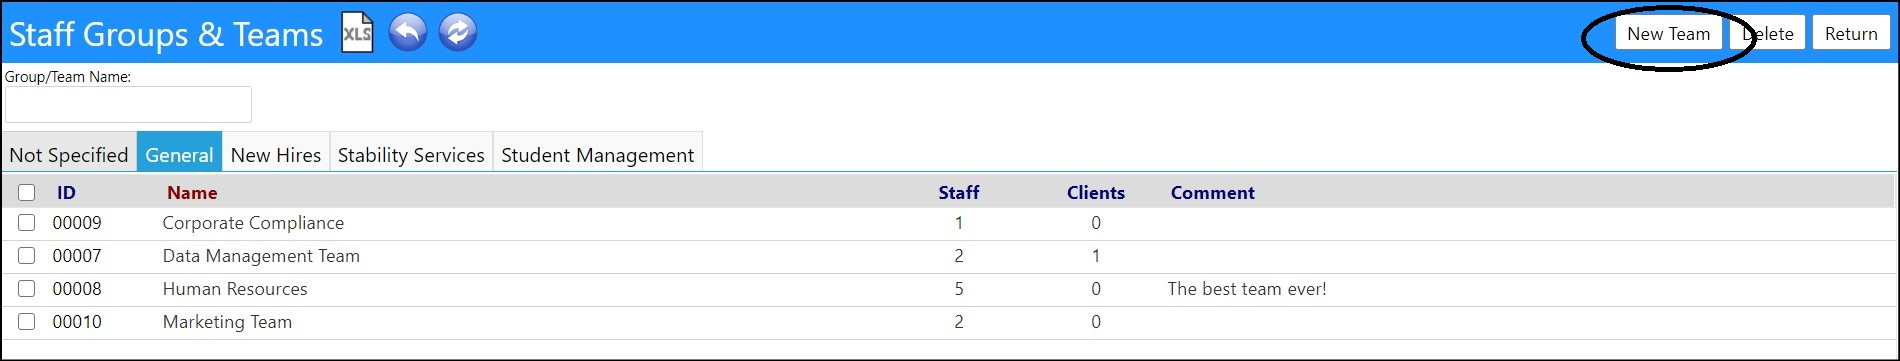Switch to the Not Specified tab

69,155
